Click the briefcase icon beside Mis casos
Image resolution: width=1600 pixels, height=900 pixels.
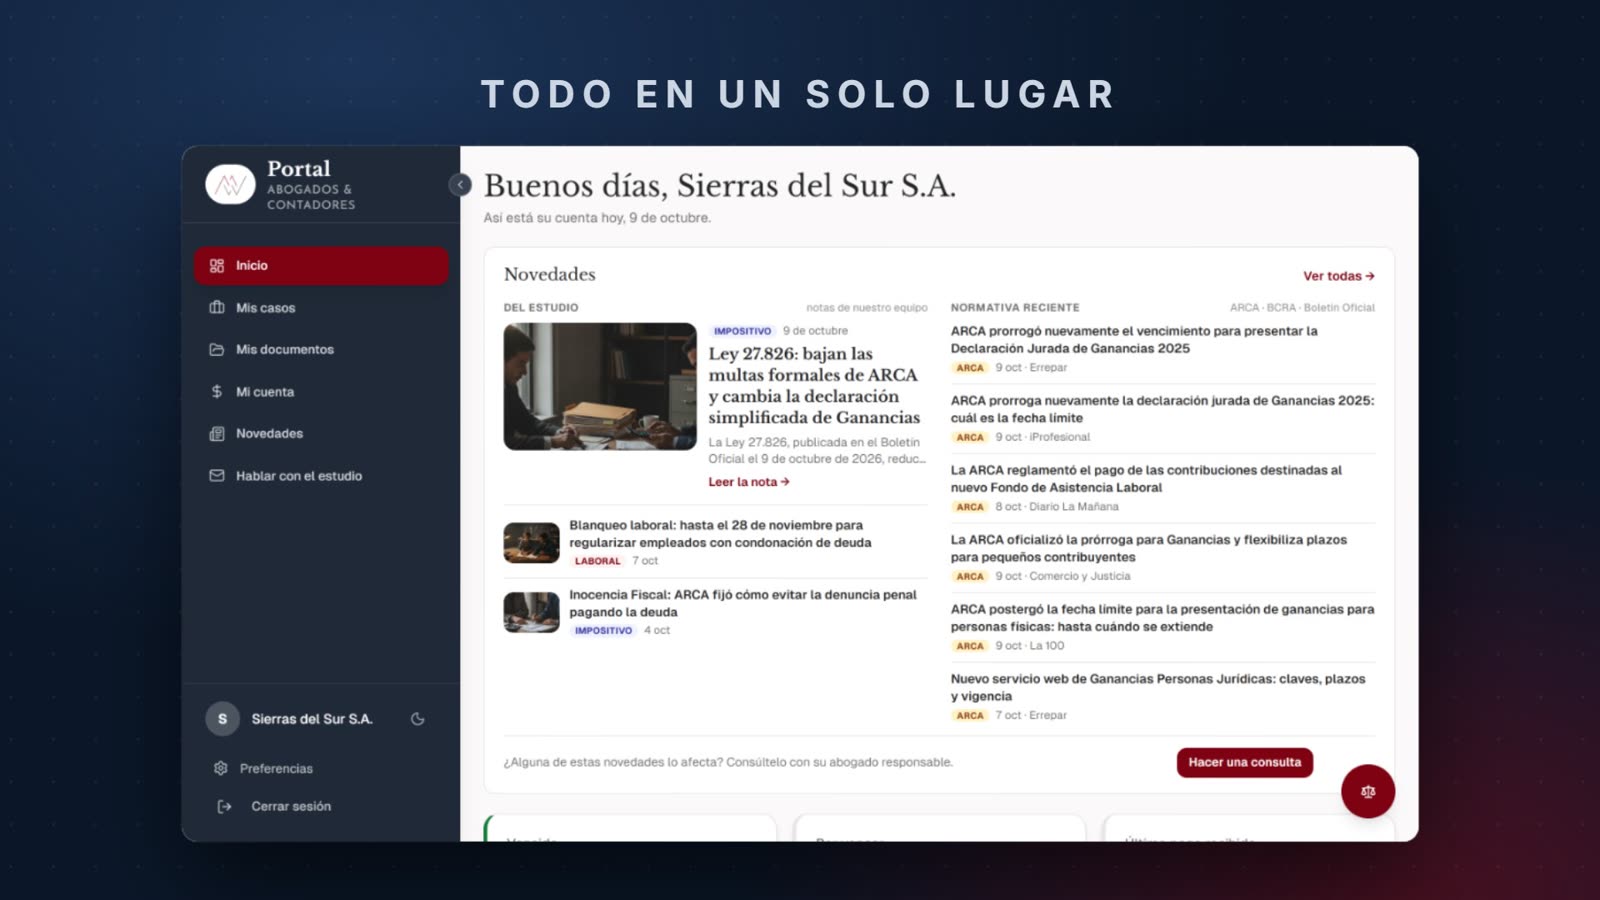pyautogui.click(x=217, y=308)
